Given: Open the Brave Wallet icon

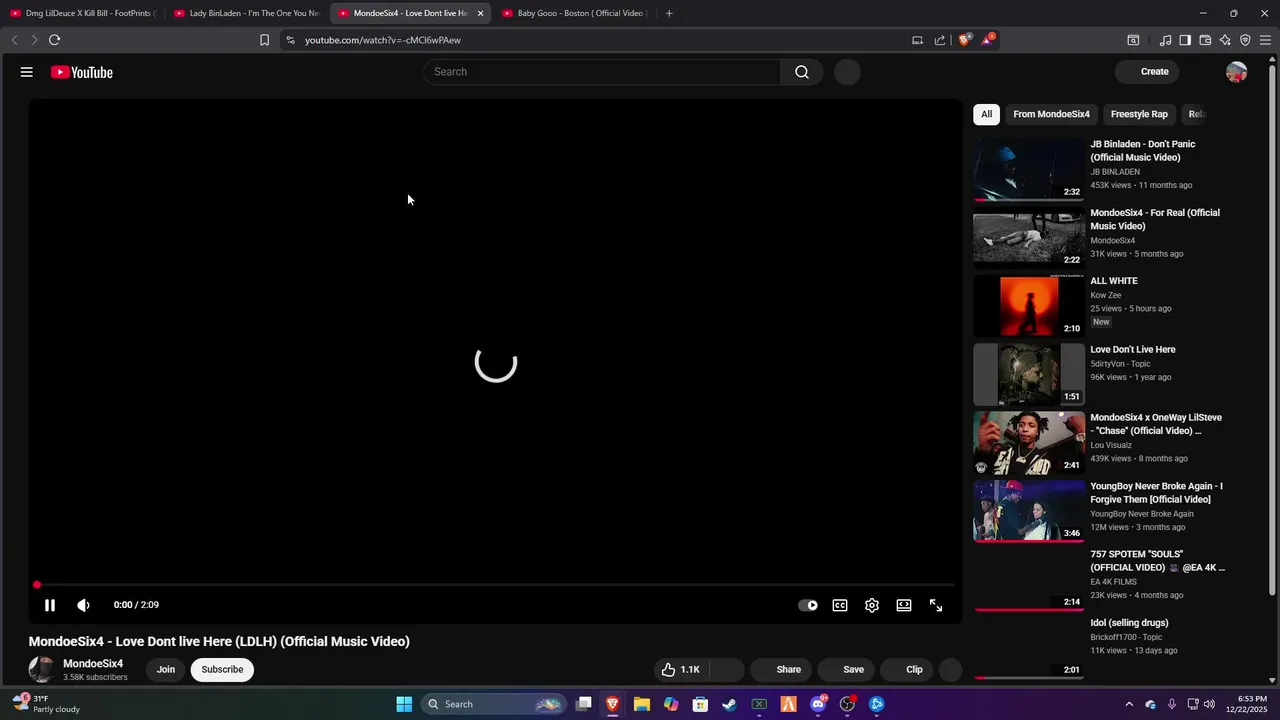Looking at the screenshot, I should pyautogui.click(x=1205, y=40).
